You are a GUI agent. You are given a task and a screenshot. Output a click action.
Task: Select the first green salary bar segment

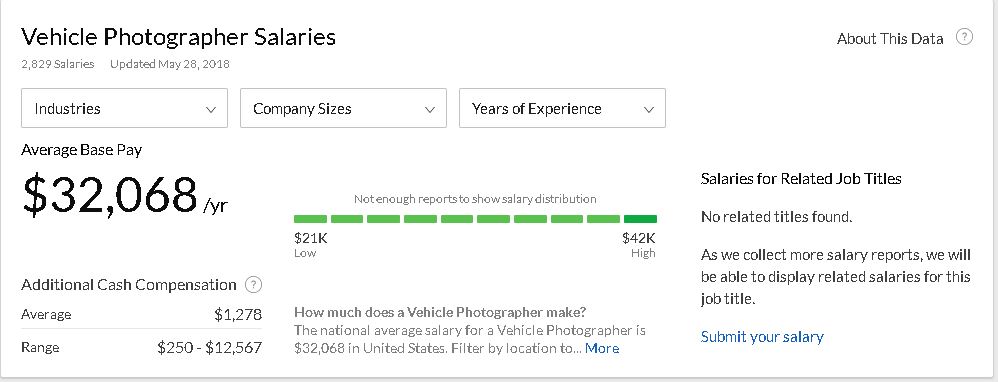click(x=311, y=219)
